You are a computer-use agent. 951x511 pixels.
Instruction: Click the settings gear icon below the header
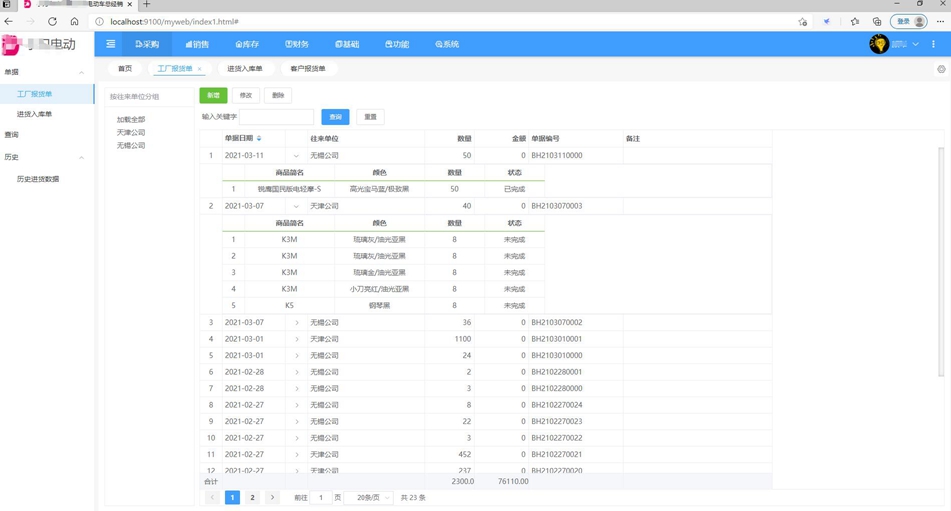[x=941, y=70]
